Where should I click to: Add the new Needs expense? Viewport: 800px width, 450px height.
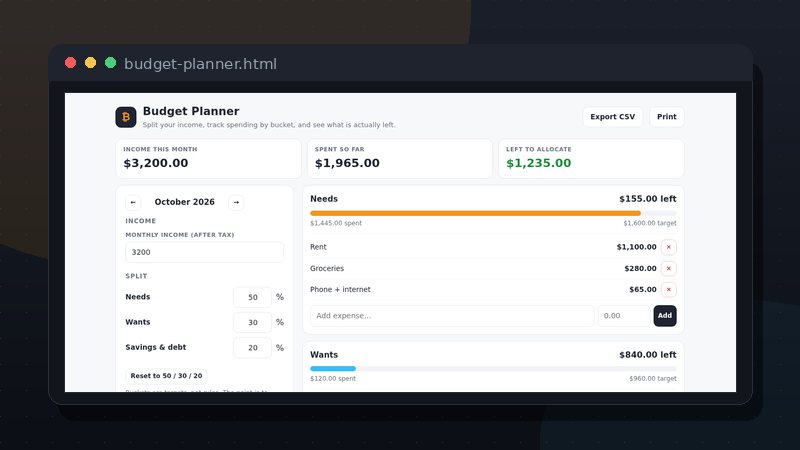(664, 316)
